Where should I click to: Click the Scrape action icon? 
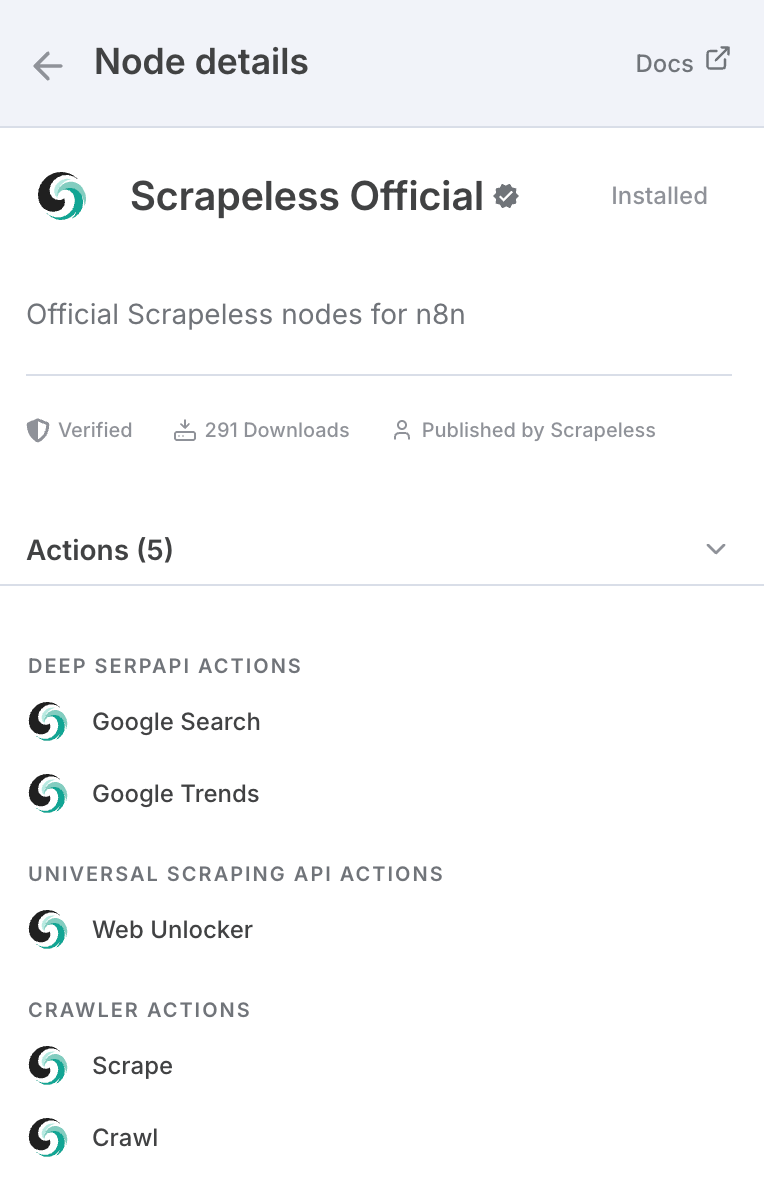click(48, 1066)
